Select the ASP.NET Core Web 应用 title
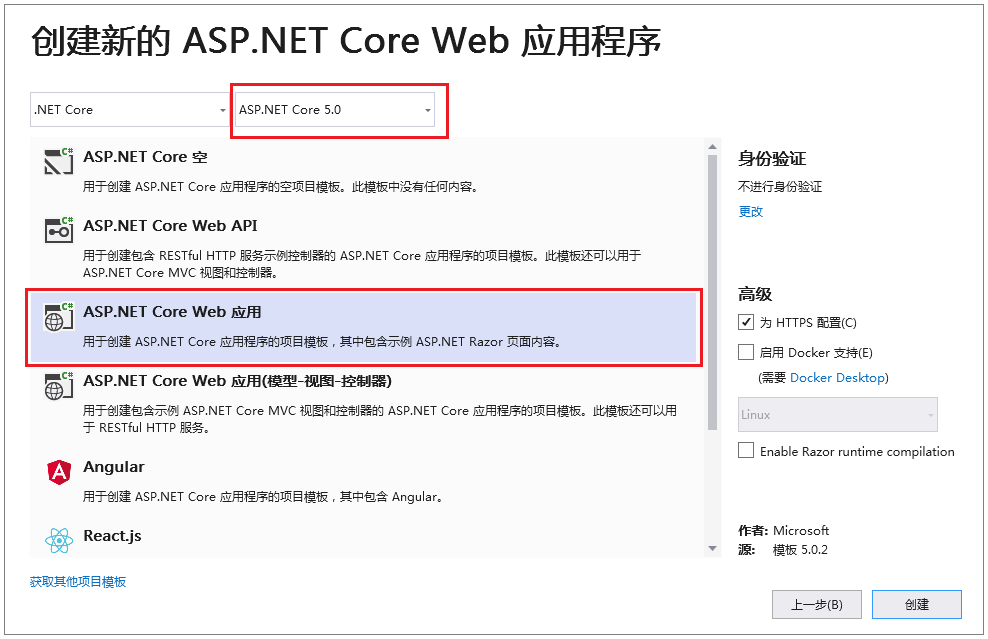This screenshot has width=988, height=639. pos(172,311)
